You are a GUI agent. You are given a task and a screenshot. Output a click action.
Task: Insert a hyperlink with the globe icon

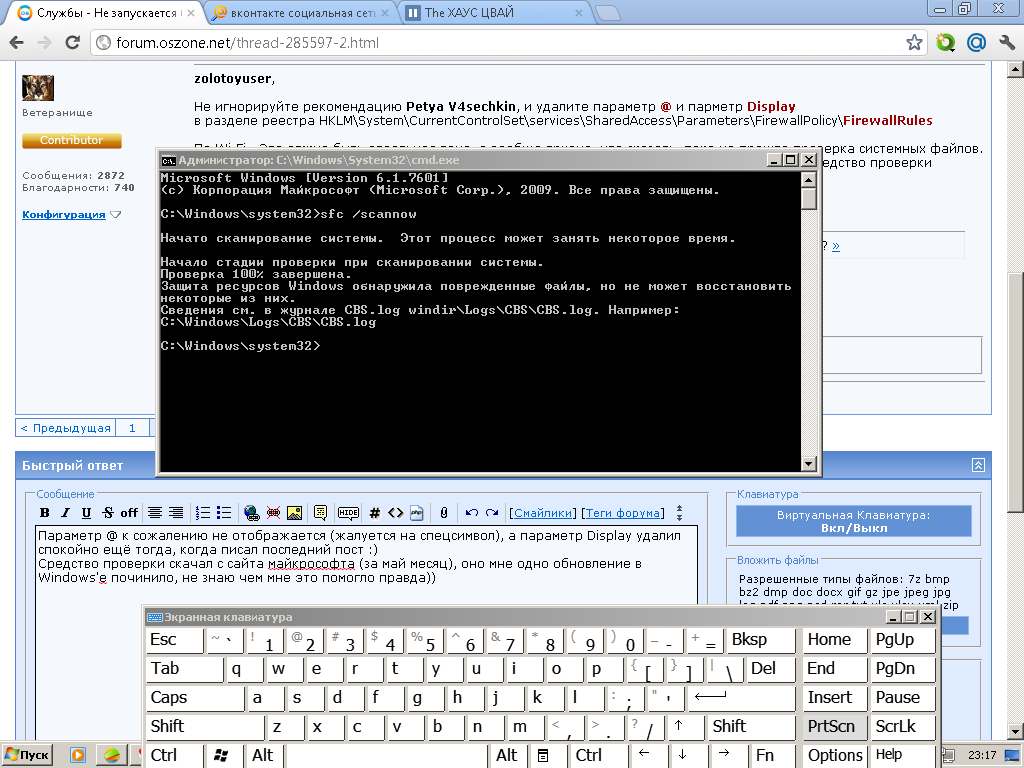(x=251, y=513)
